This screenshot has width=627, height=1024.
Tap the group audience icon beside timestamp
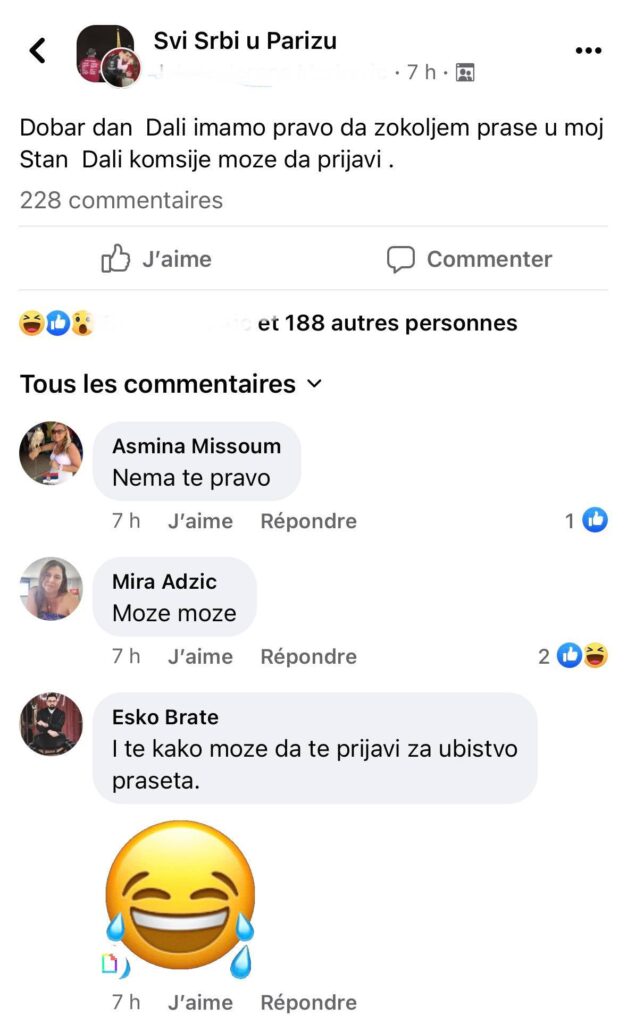tap(464, 72)
